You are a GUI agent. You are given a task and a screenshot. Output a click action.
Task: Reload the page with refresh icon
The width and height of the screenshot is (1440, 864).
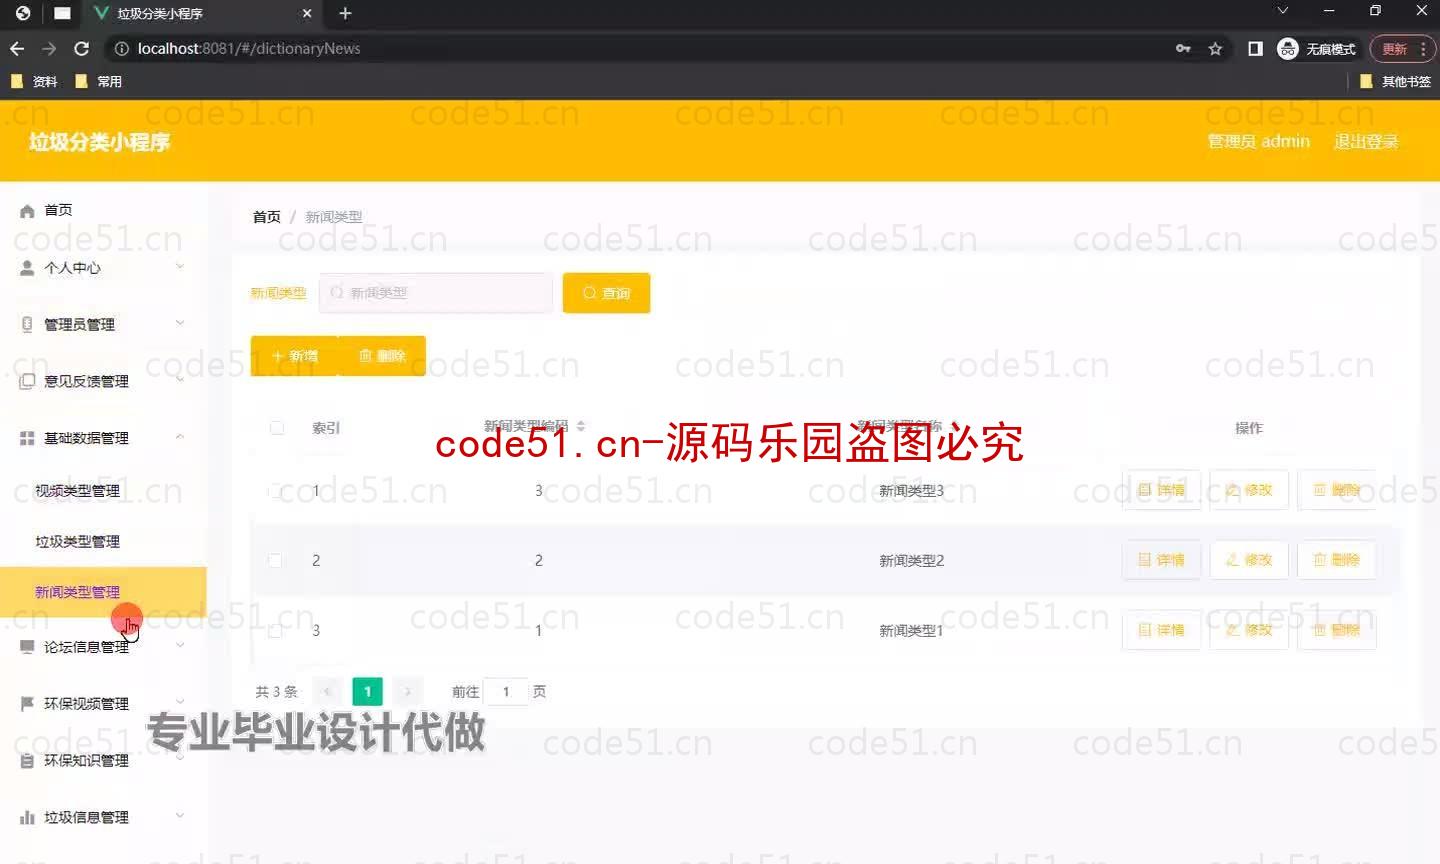(82, 48)
